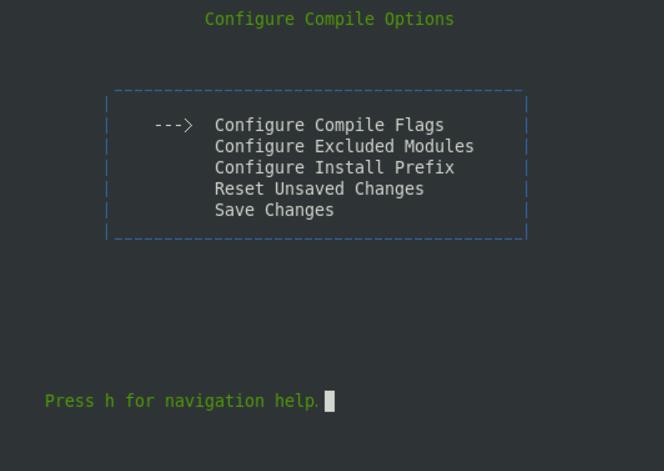Click the word Options in the title
664x471 pixels.
(x=419, y=20)
